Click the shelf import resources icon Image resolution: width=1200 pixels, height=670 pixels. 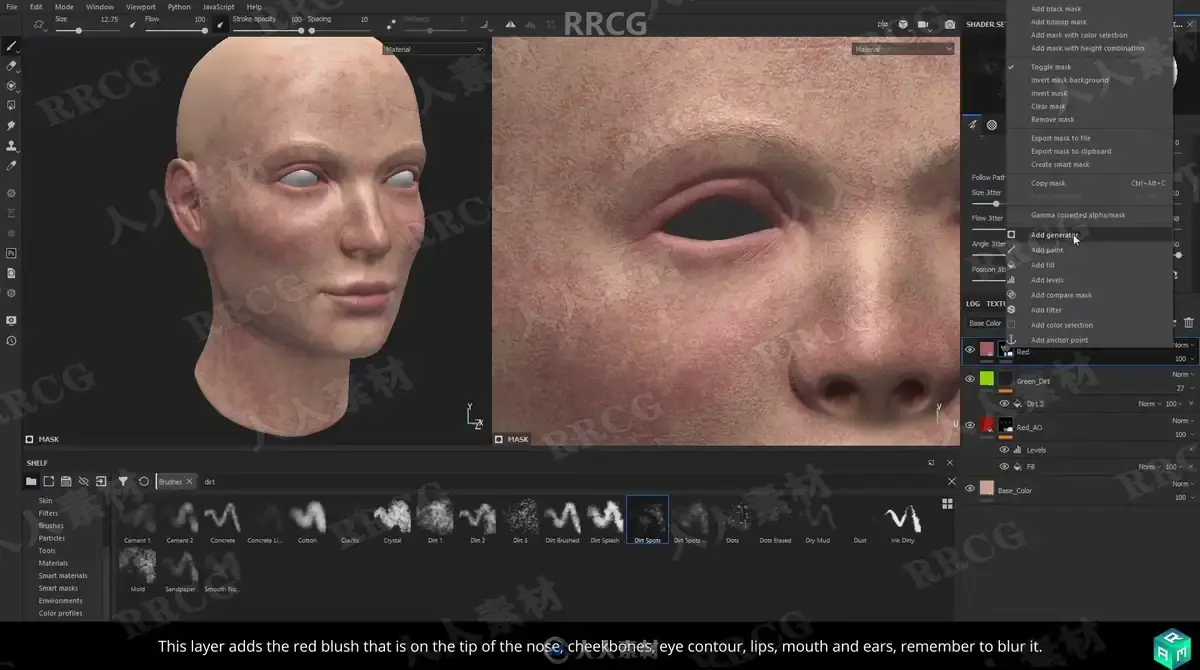101,481
